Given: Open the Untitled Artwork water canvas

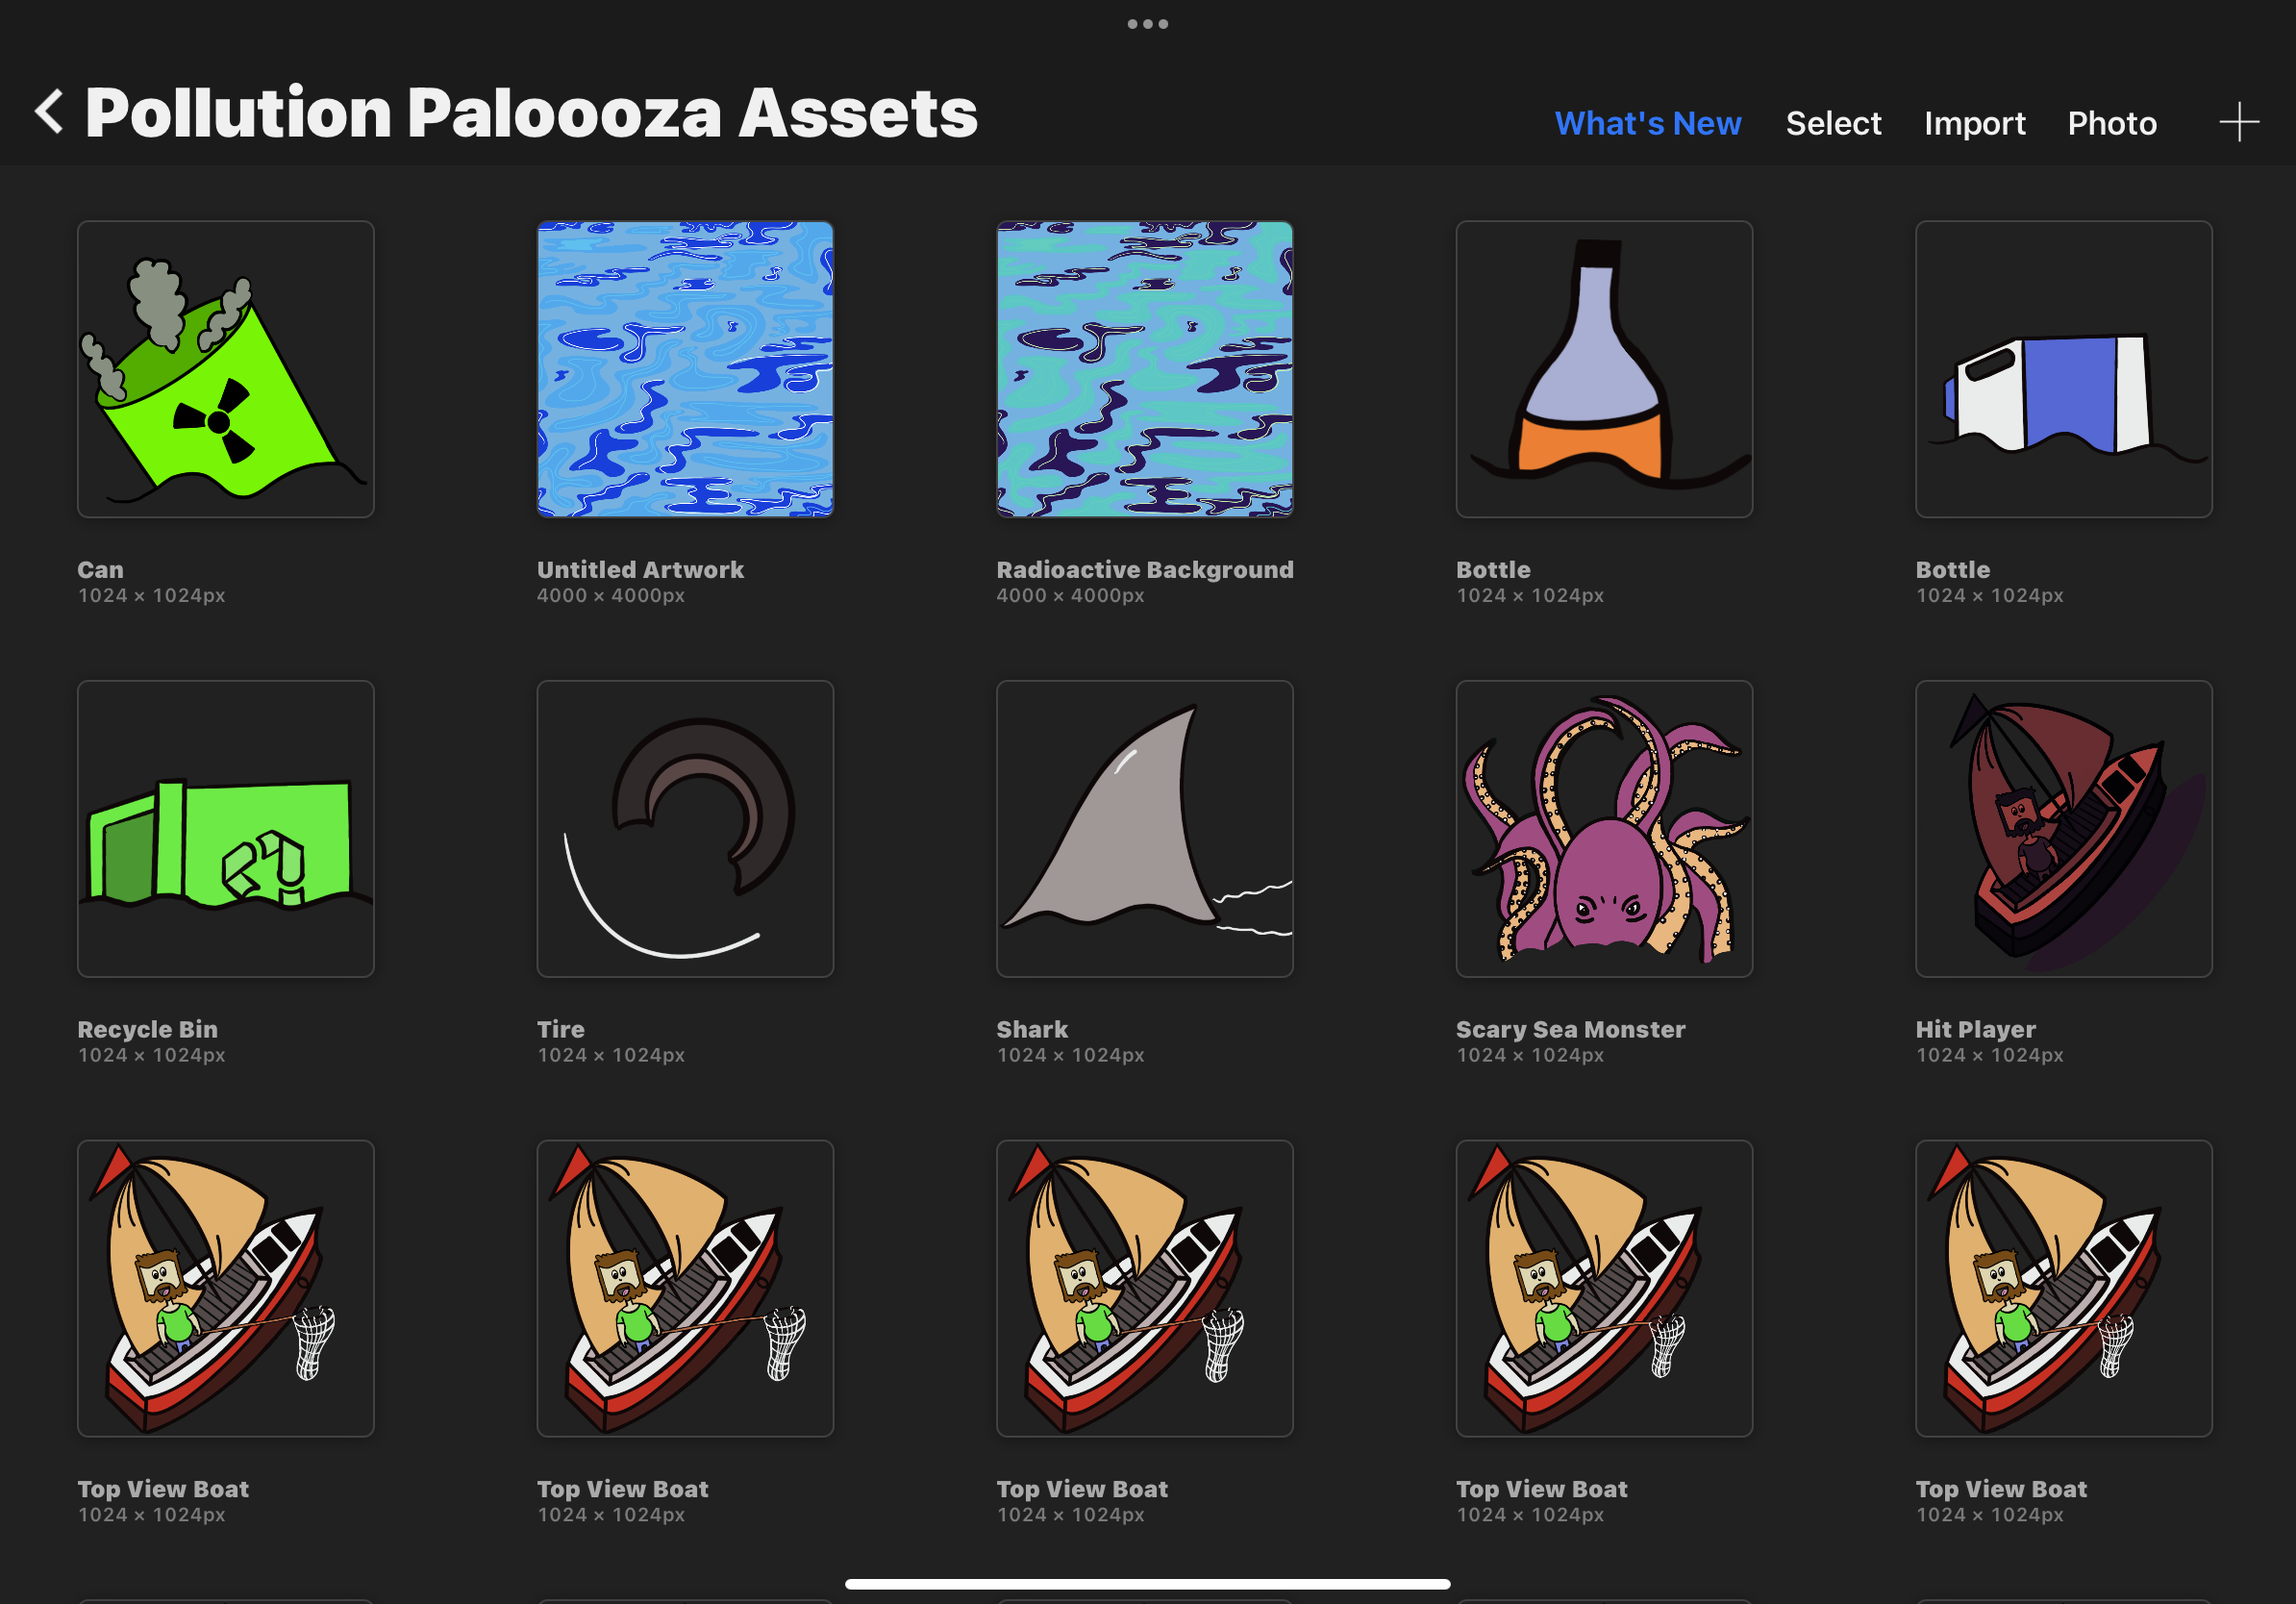Looking at the screenshot, I should pyautogui.click(x=685, y=369).
